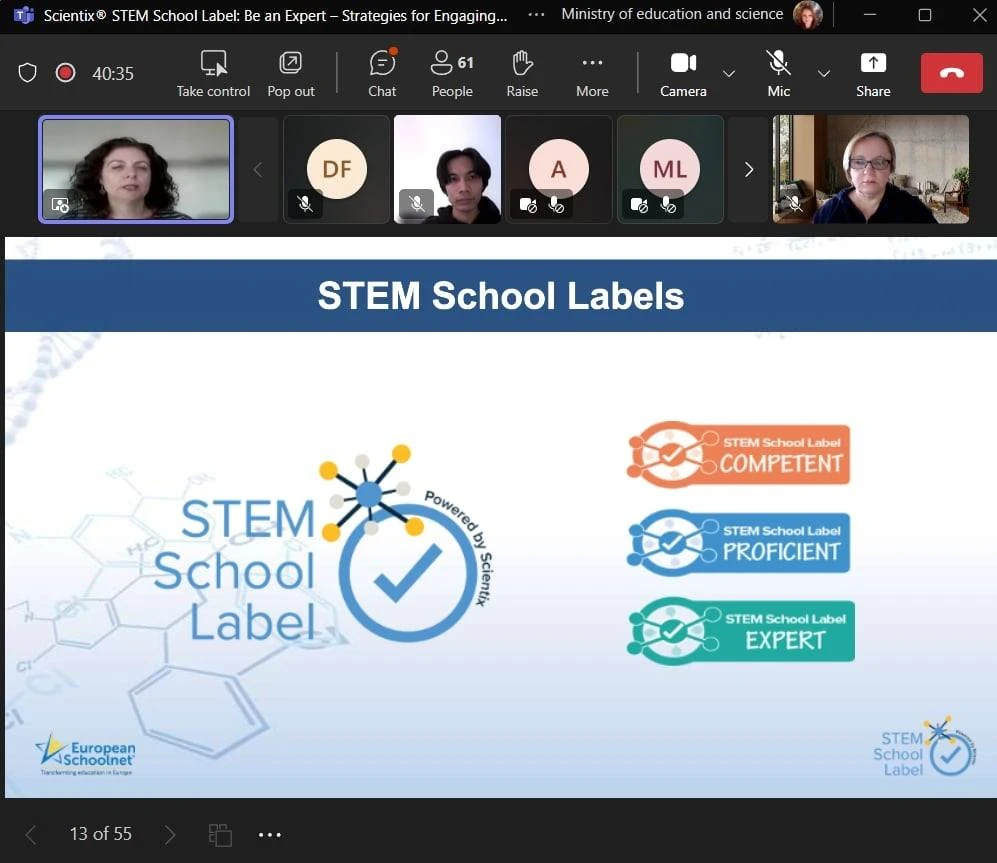The width and height of the screenshot is (997, 863).
Task: Open the More actions menu in toolbar
Action: pos(592,74)
